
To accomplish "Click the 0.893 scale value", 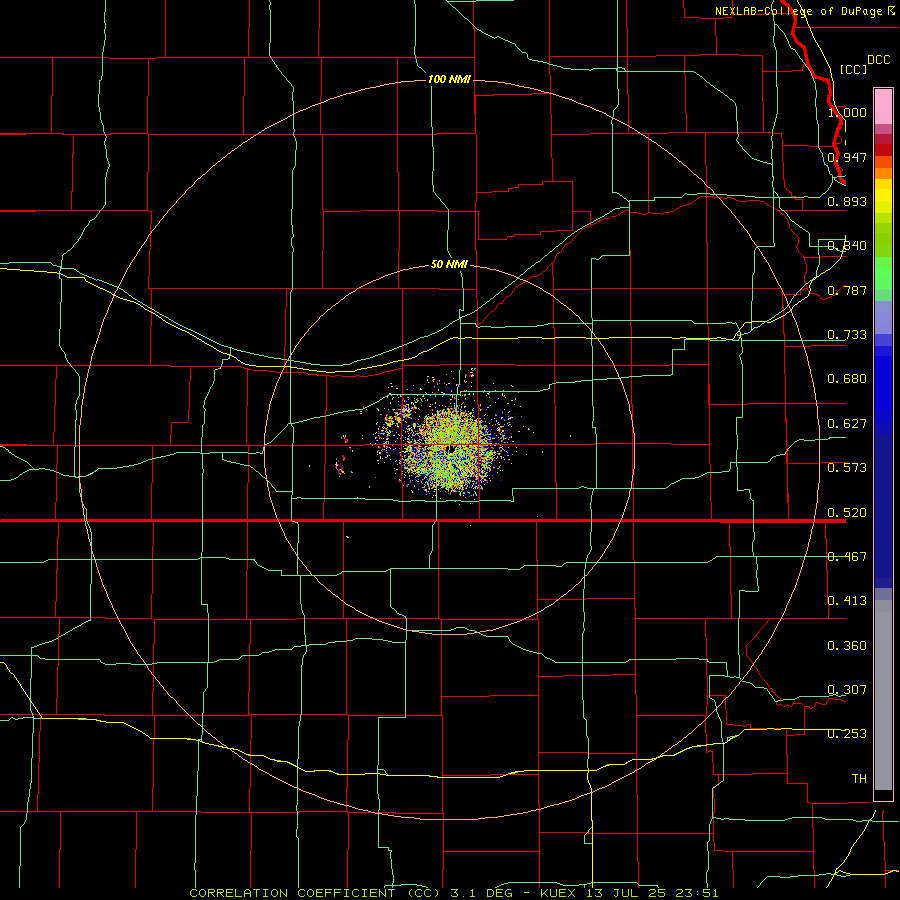I will pyautogui.click(x=847, y=201).
